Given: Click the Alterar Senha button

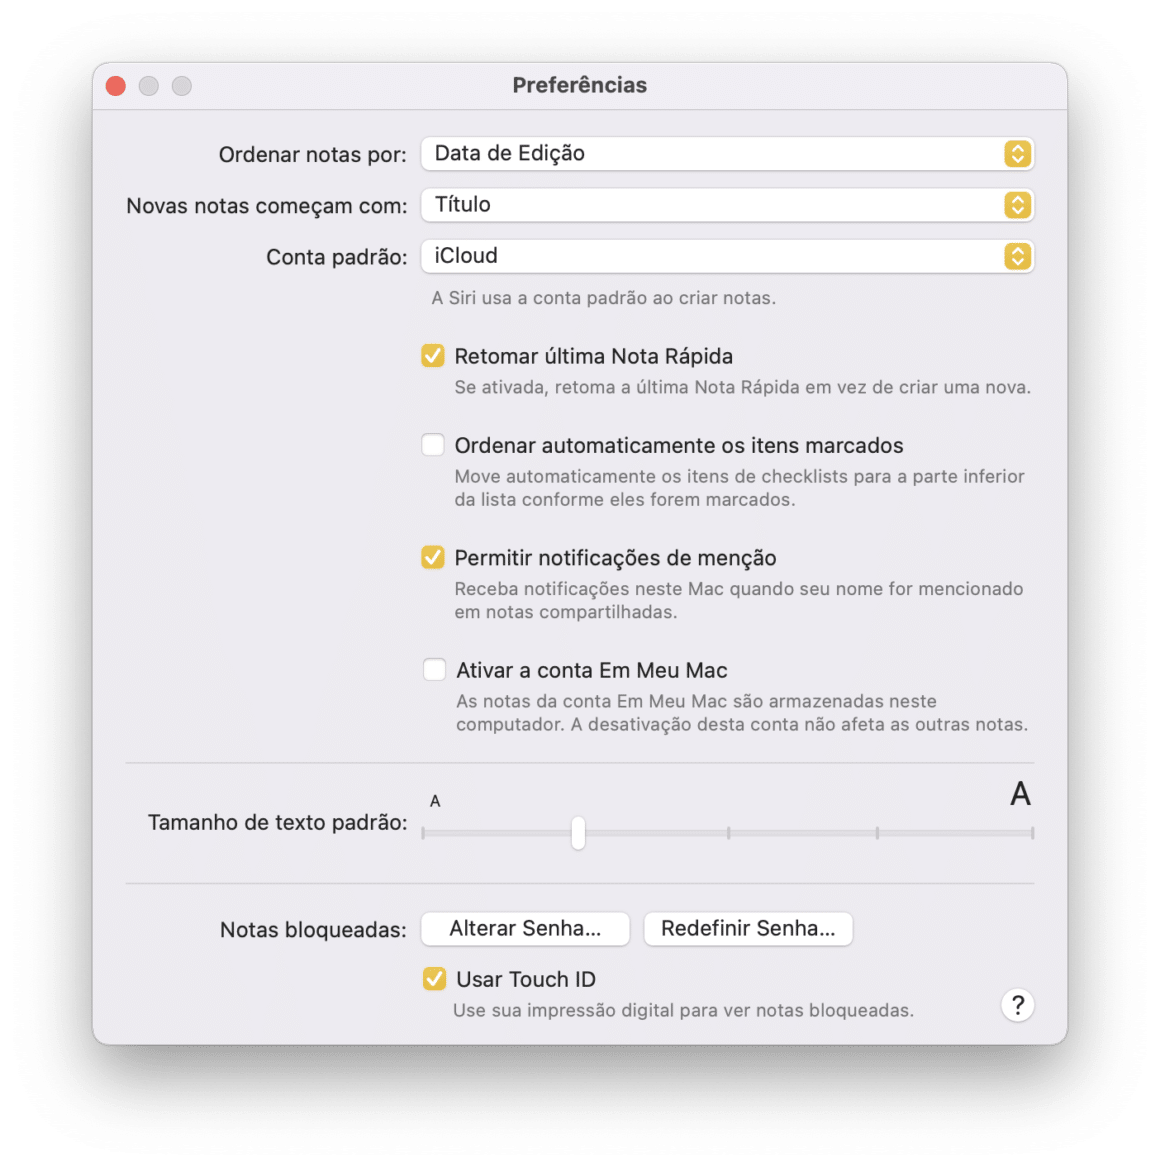Looking at the screenshot, I should [x=524, y=929].
